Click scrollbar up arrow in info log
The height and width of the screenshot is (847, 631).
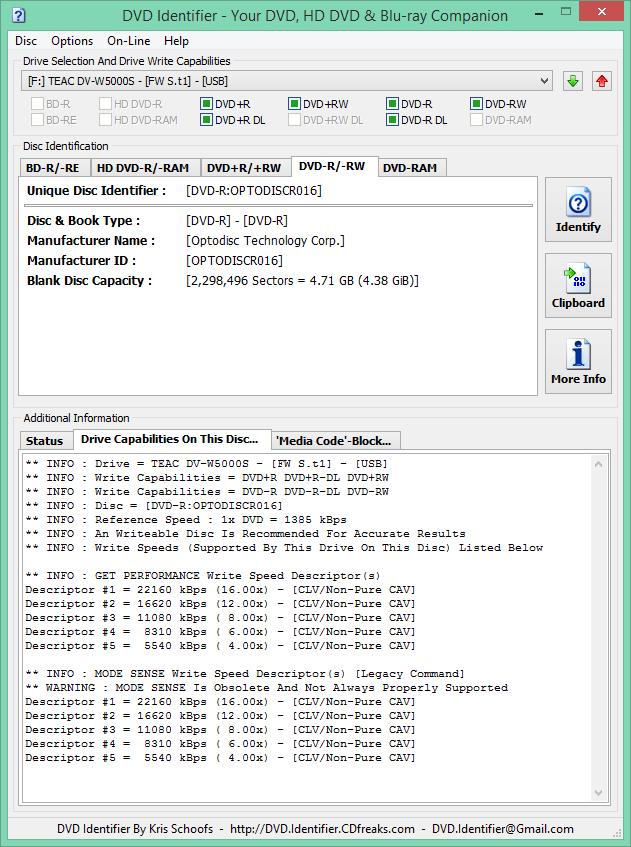(598, 464)
